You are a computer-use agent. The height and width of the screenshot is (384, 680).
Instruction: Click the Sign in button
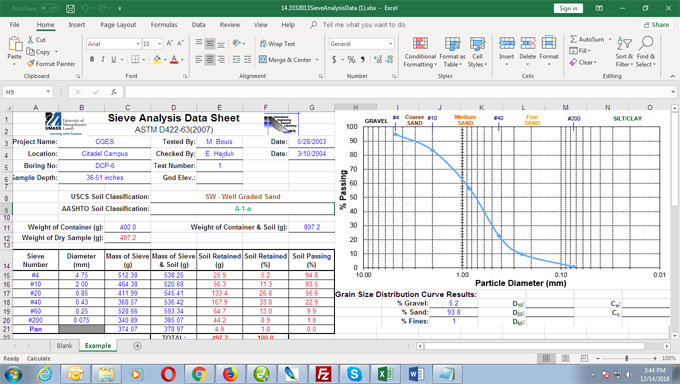tap(568, 8)
